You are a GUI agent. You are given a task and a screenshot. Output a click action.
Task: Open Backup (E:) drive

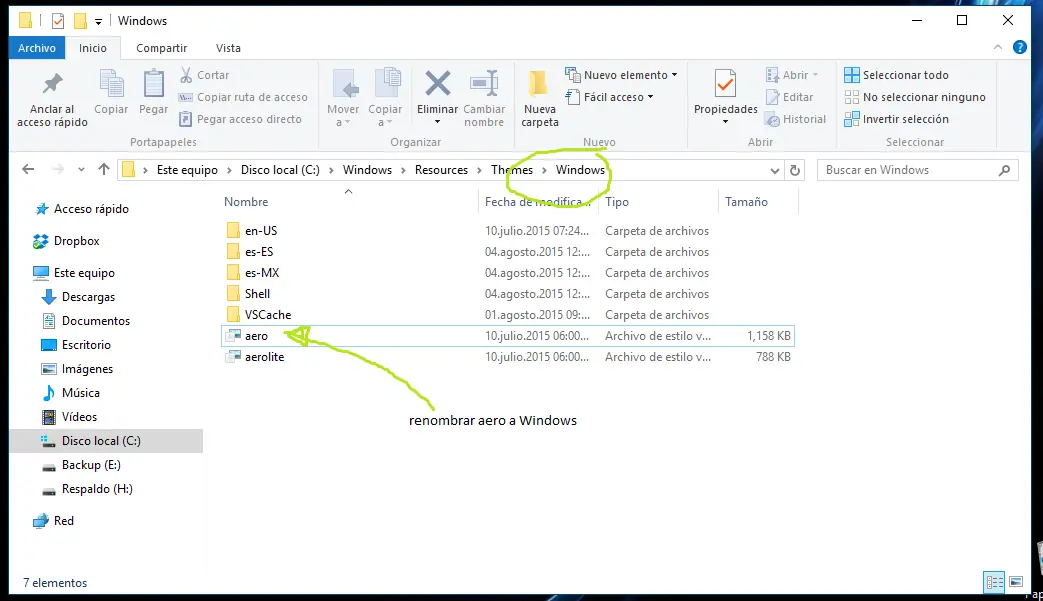click(80, 465)
